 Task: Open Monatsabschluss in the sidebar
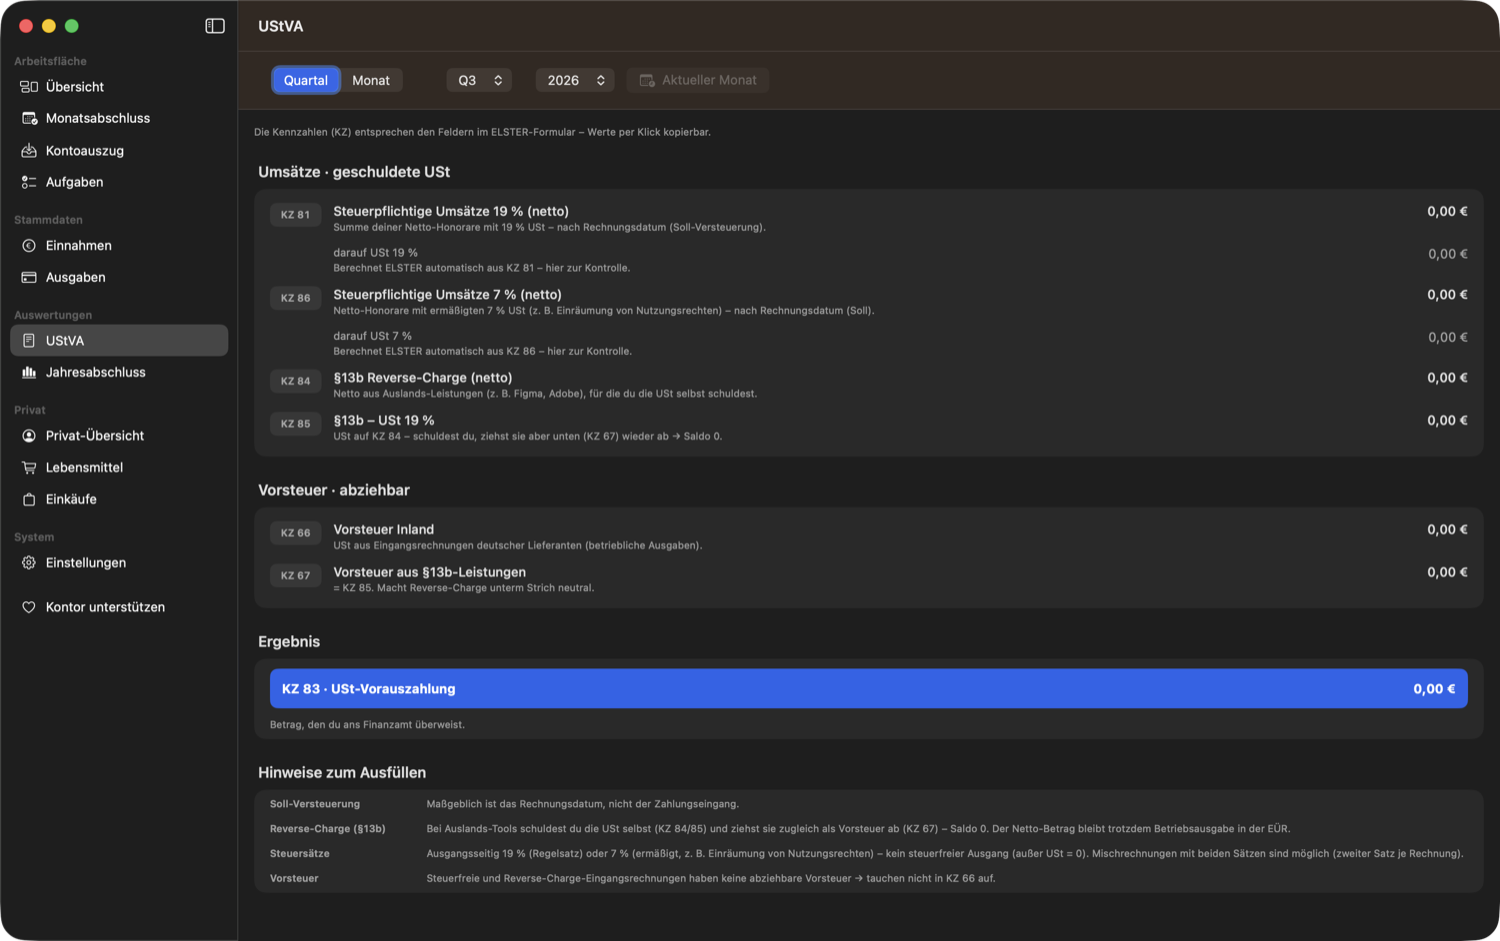[x=119, y=118]
